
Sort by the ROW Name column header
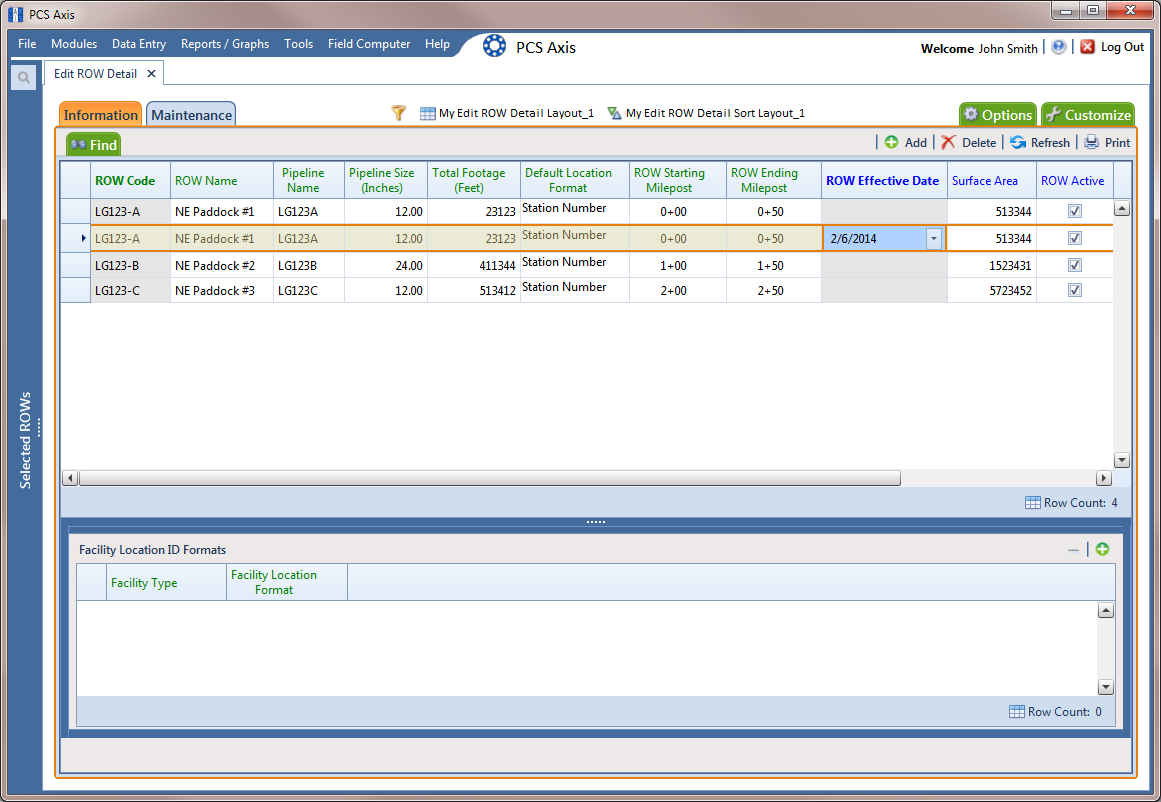click(x=221, y=181)
